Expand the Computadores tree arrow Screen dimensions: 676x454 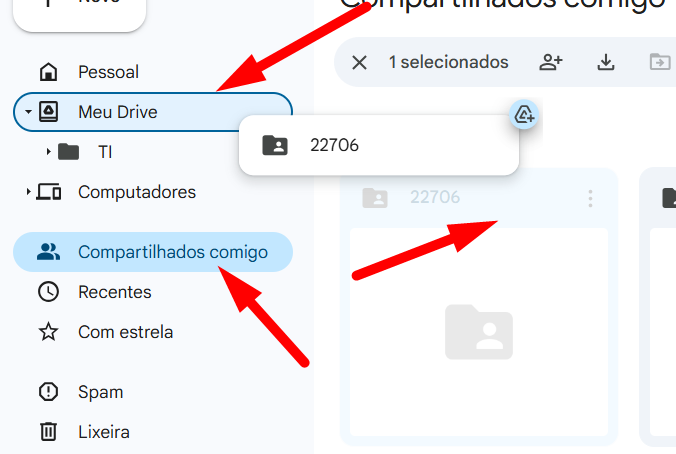pyautogui.click(x=29, y=192)
